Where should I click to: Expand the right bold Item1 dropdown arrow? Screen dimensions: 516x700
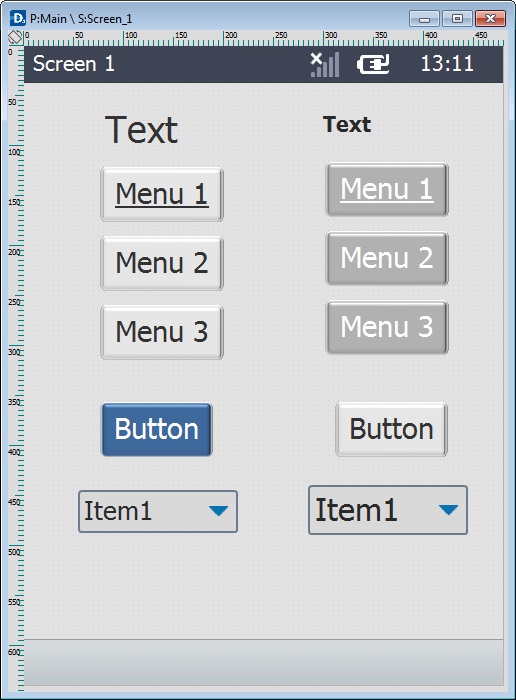(448, 510)
